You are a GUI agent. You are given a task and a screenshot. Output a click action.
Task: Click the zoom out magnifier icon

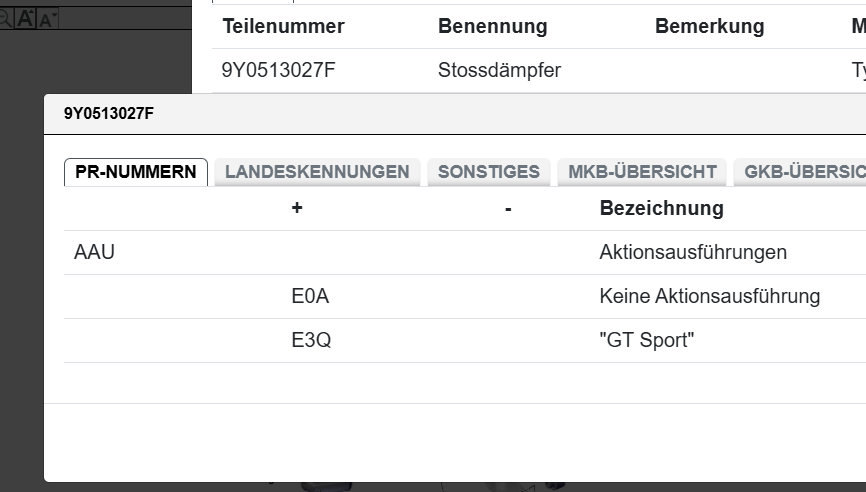pyautogui.click(x=4, y=18)
